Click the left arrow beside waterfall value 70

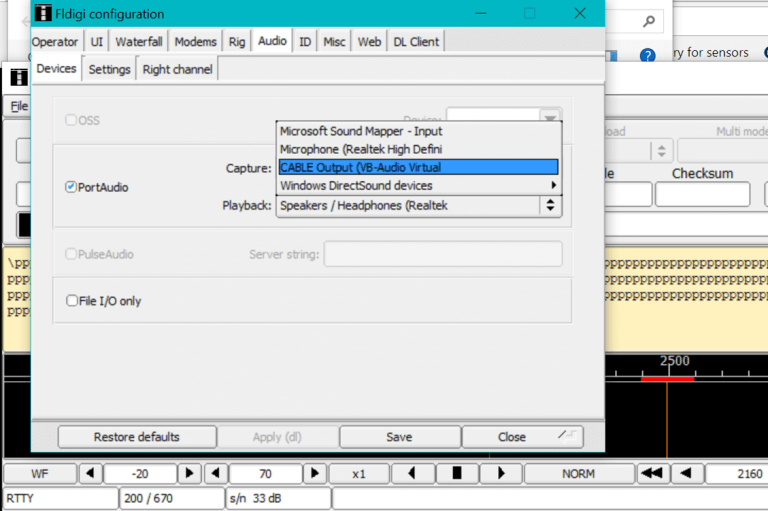point(216,473)
